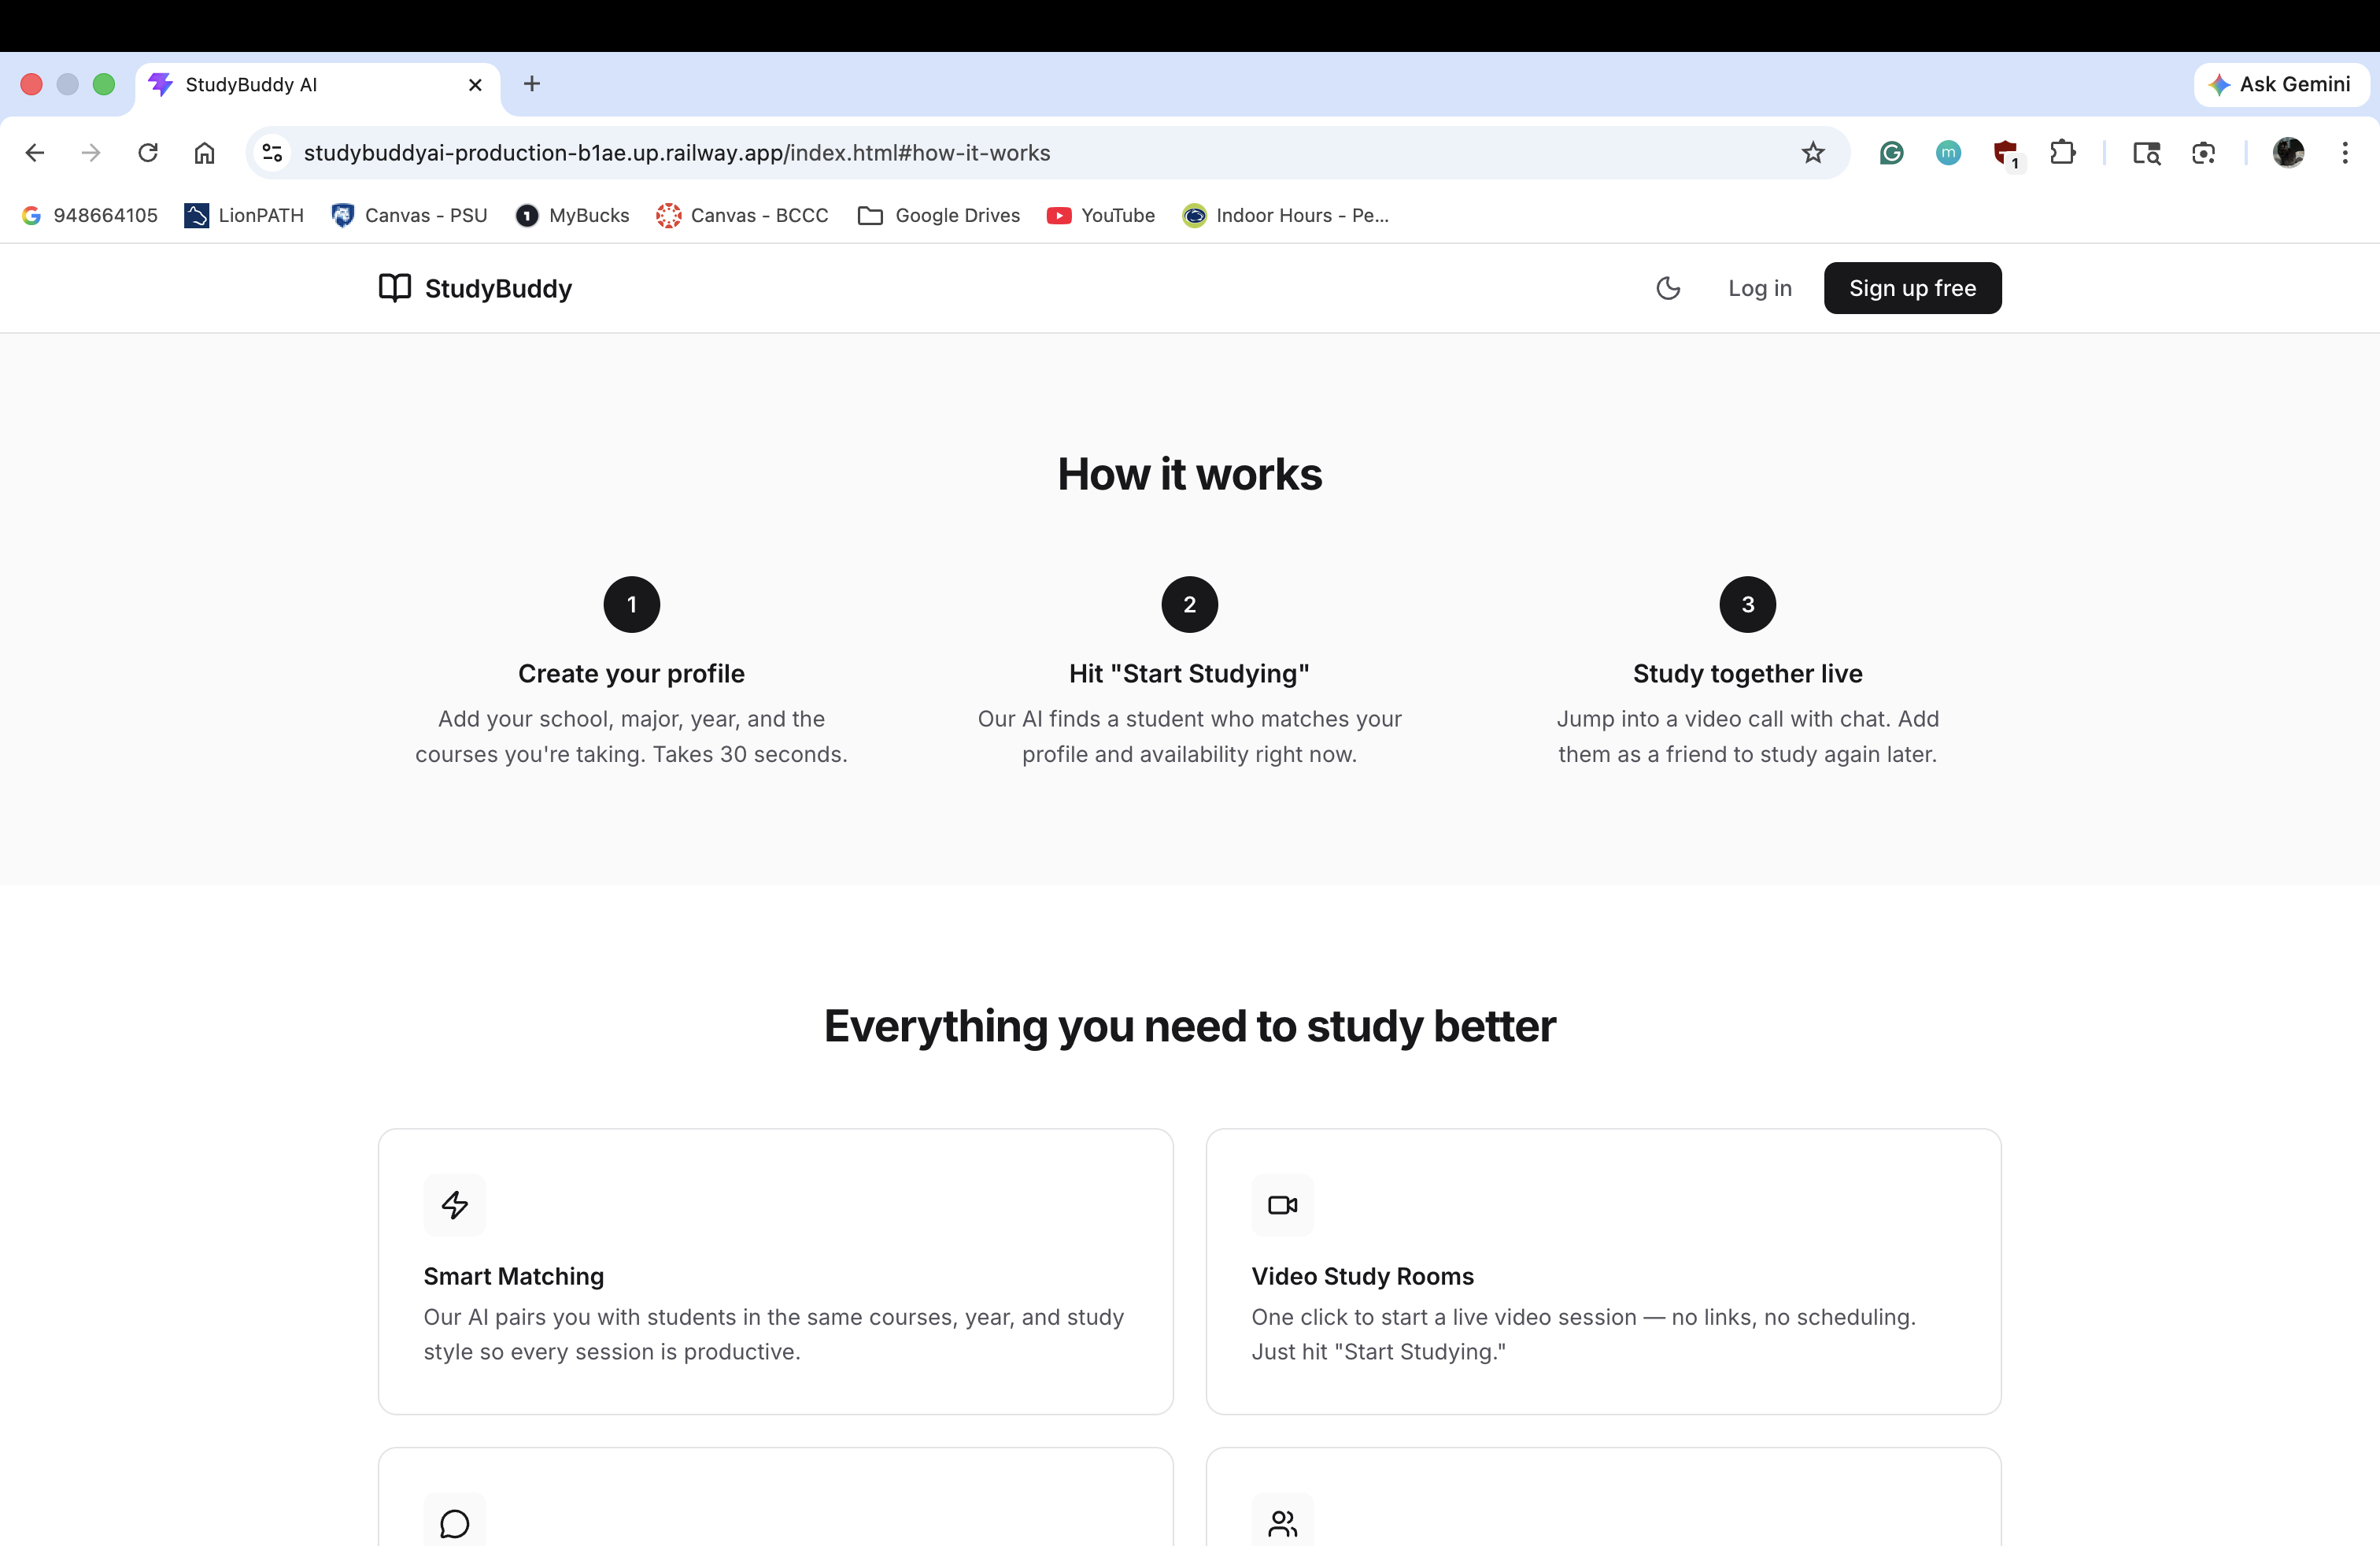Viewport: 2380px width, 1546px height.
Task: Click the Video Study Rooms camera icon
Action: [x=1282, y=1205]
